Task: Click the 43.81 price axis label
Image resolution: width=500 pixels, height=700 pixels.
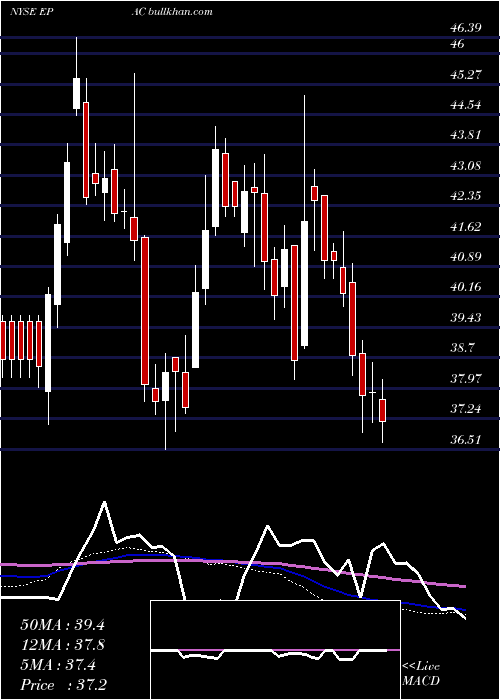Action: pyautogui.click(x=466, y=135)
